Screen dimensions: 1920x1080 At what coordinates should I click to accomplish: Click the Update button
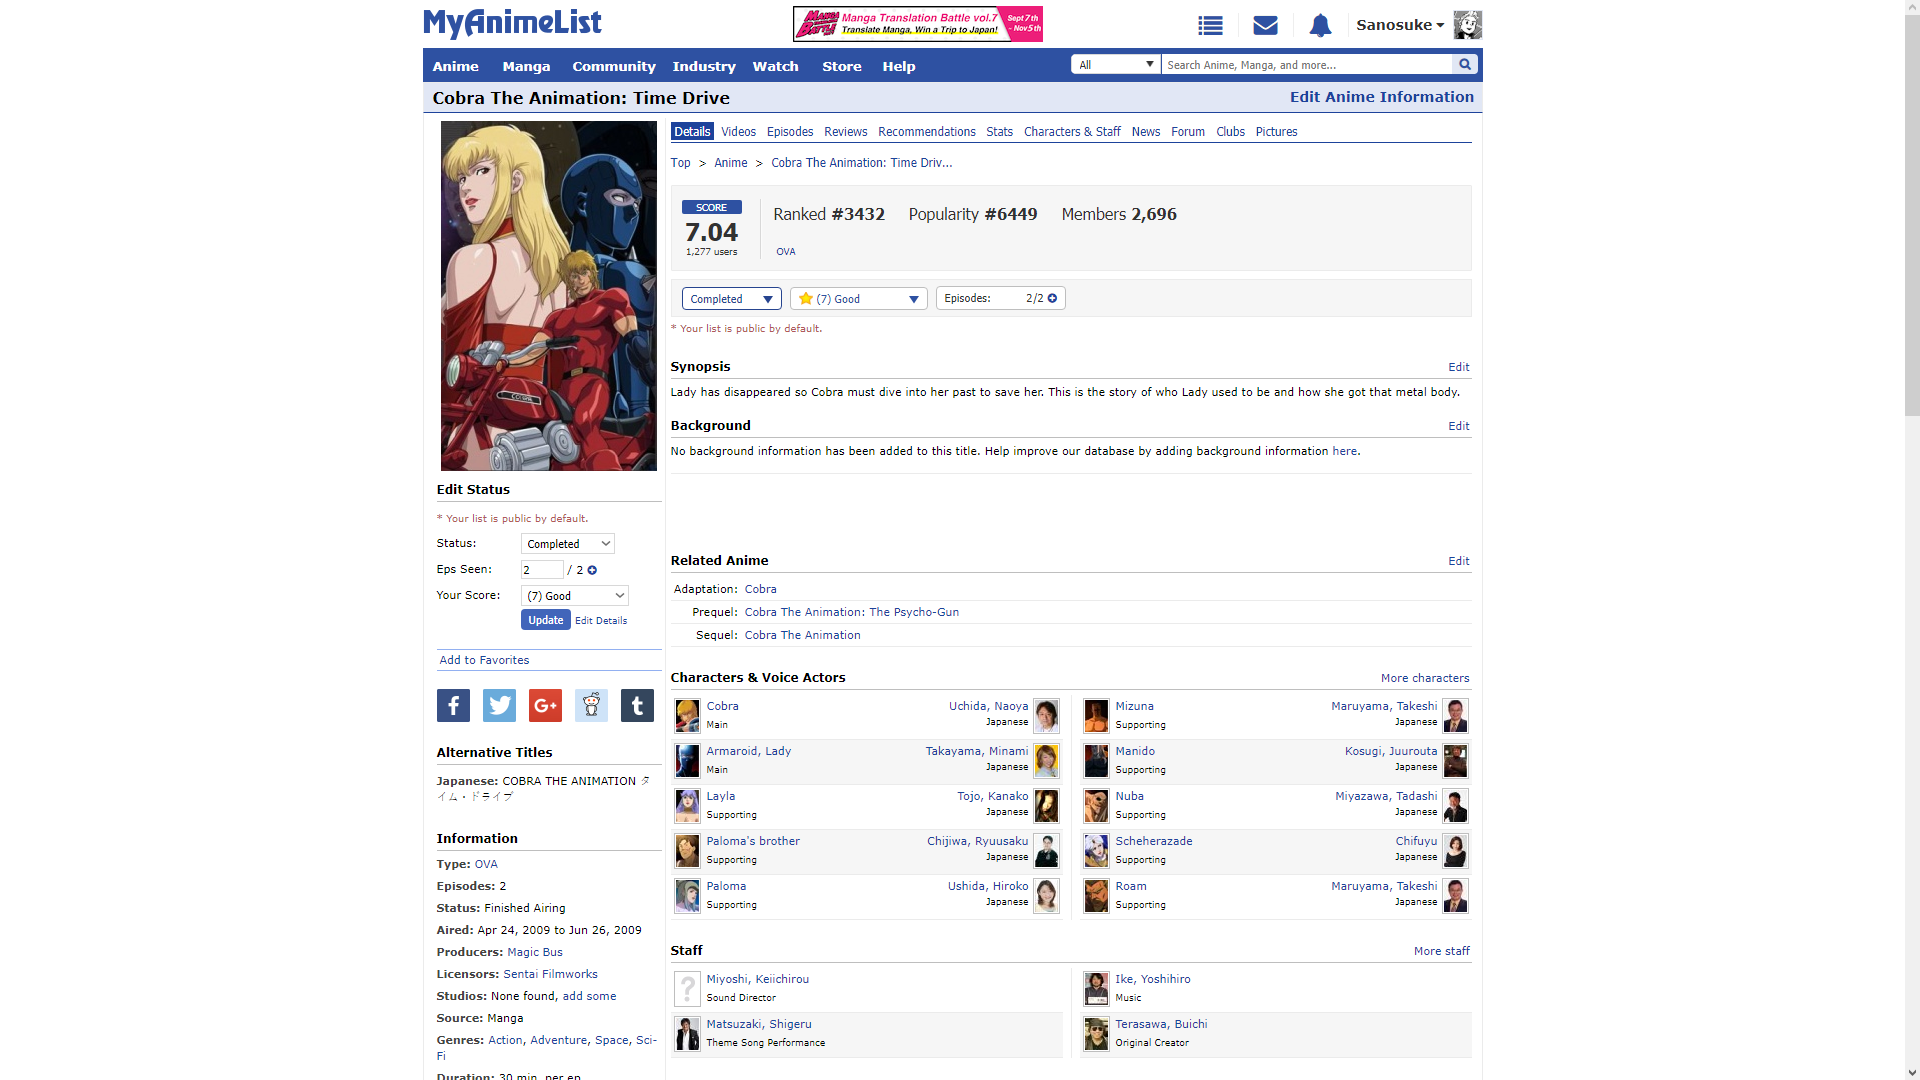(546, 620)
